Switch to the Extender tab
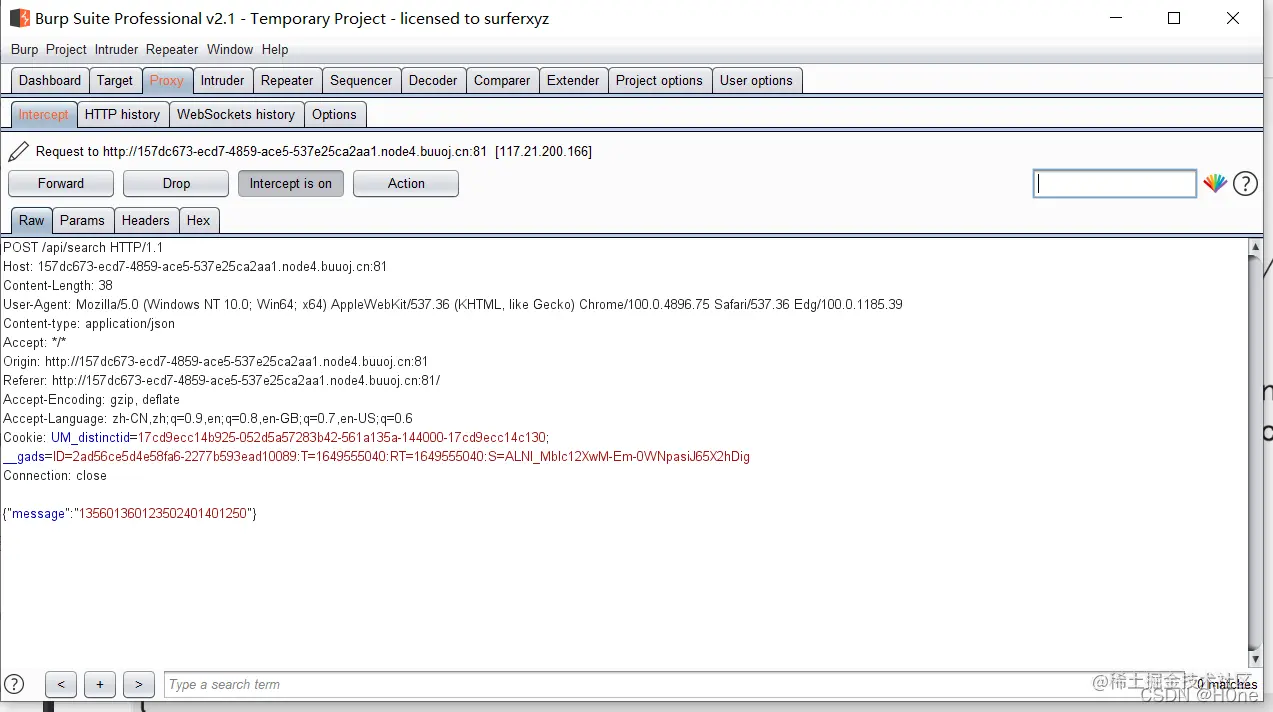This screenshot has height=712, width=1273. (573, 80)
